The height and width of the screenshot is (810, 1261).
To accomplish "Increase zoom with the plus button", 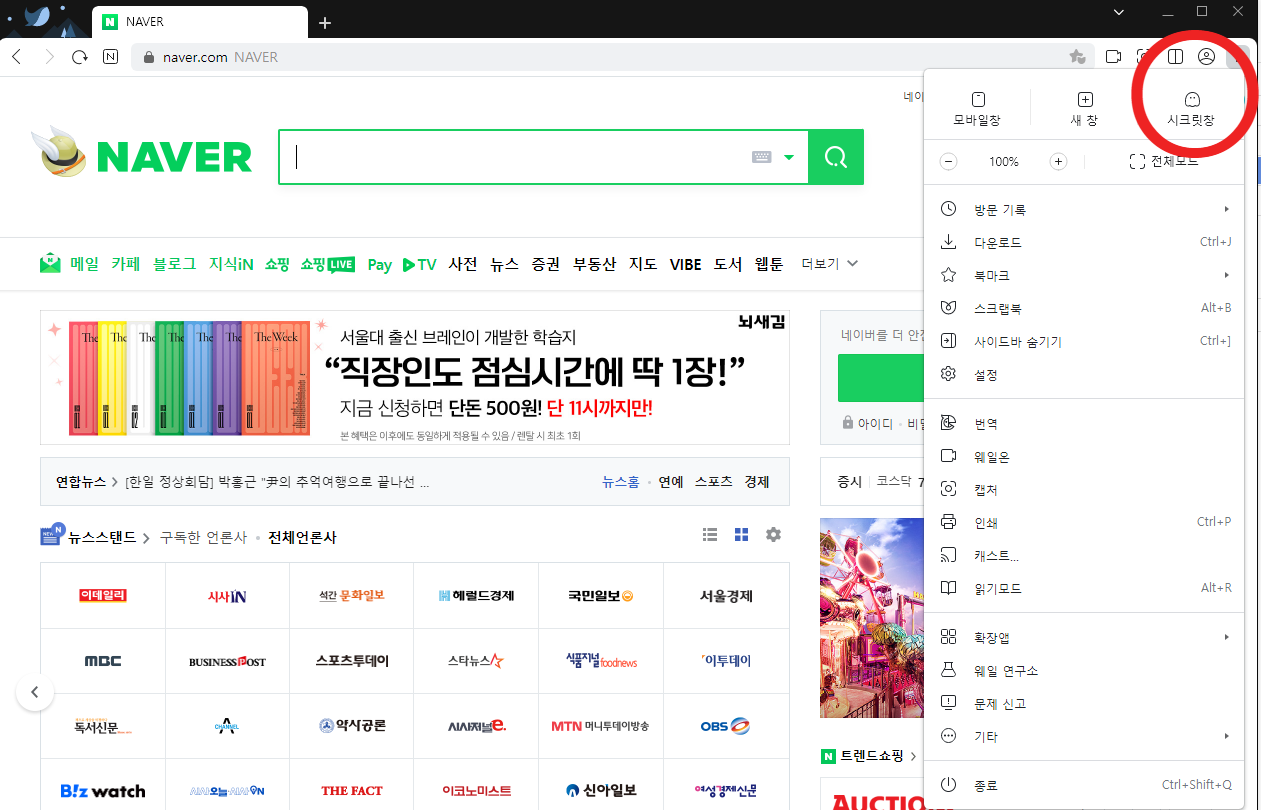I will click(1058, 162).
